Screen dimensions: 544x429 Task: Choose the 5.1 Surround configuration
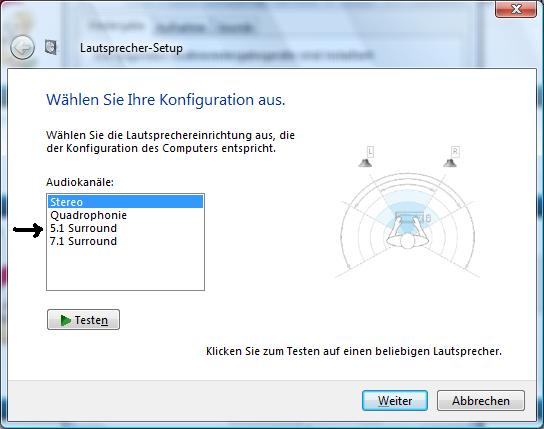[125, 228]
